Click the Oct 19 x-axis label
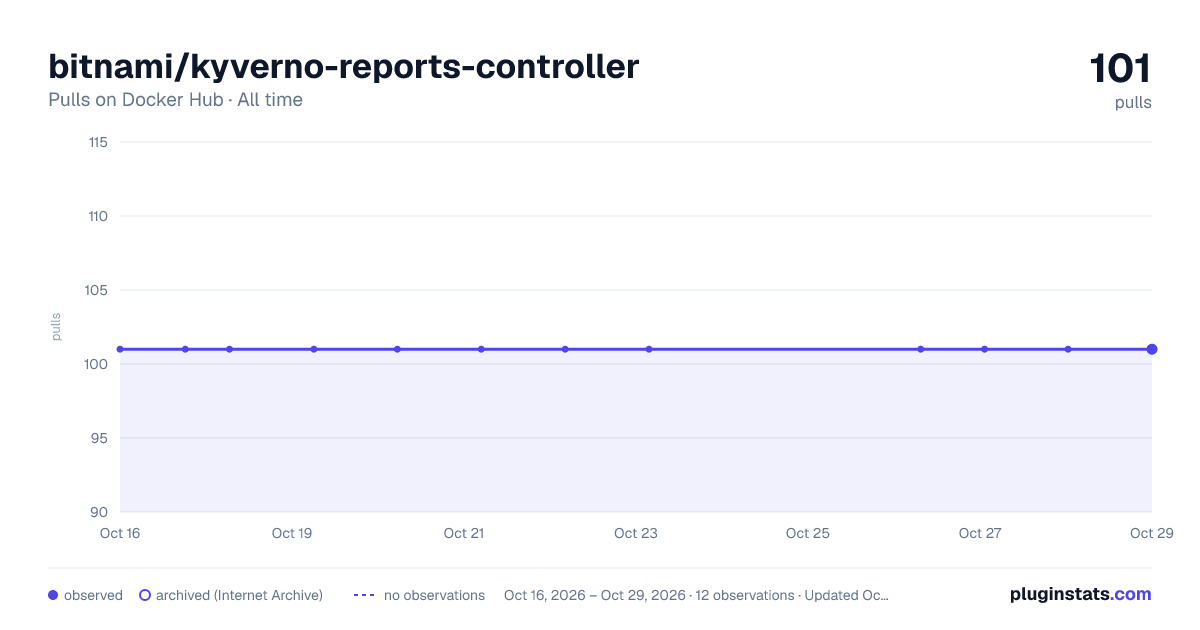 [292, 533]
